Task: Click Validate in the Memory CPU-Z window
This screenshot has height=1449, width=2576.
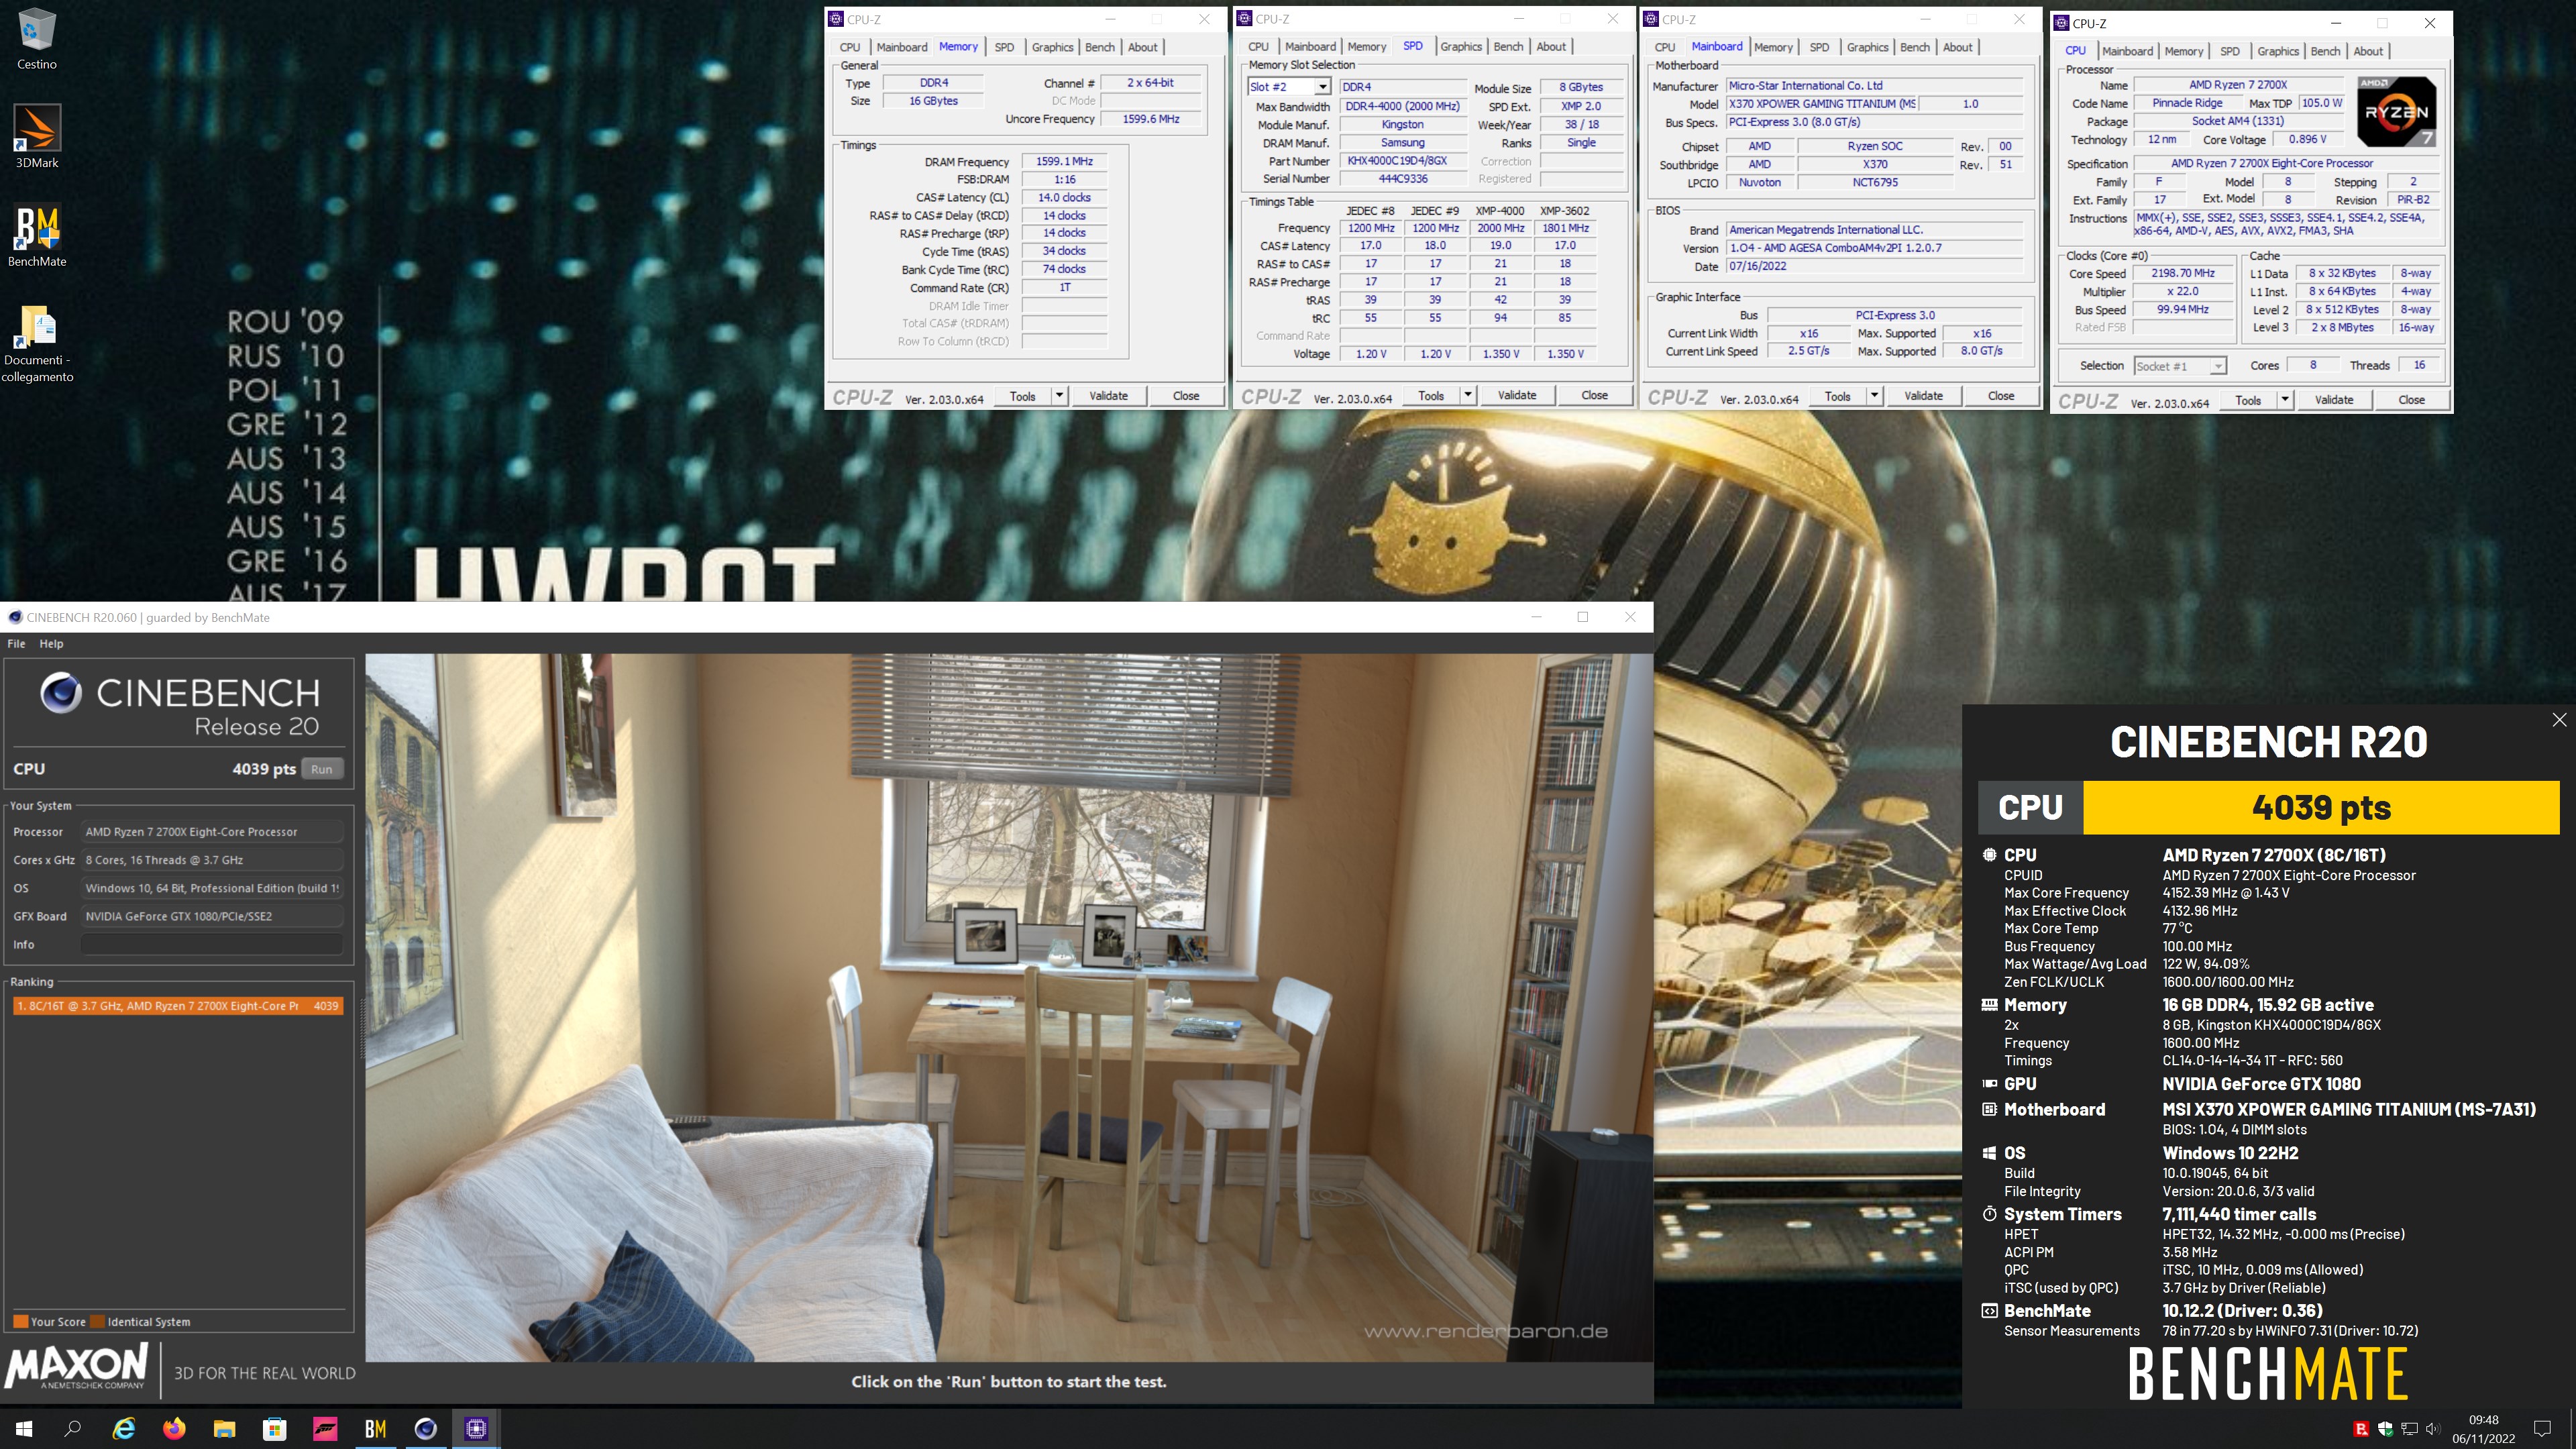Action: [1108, 396]
